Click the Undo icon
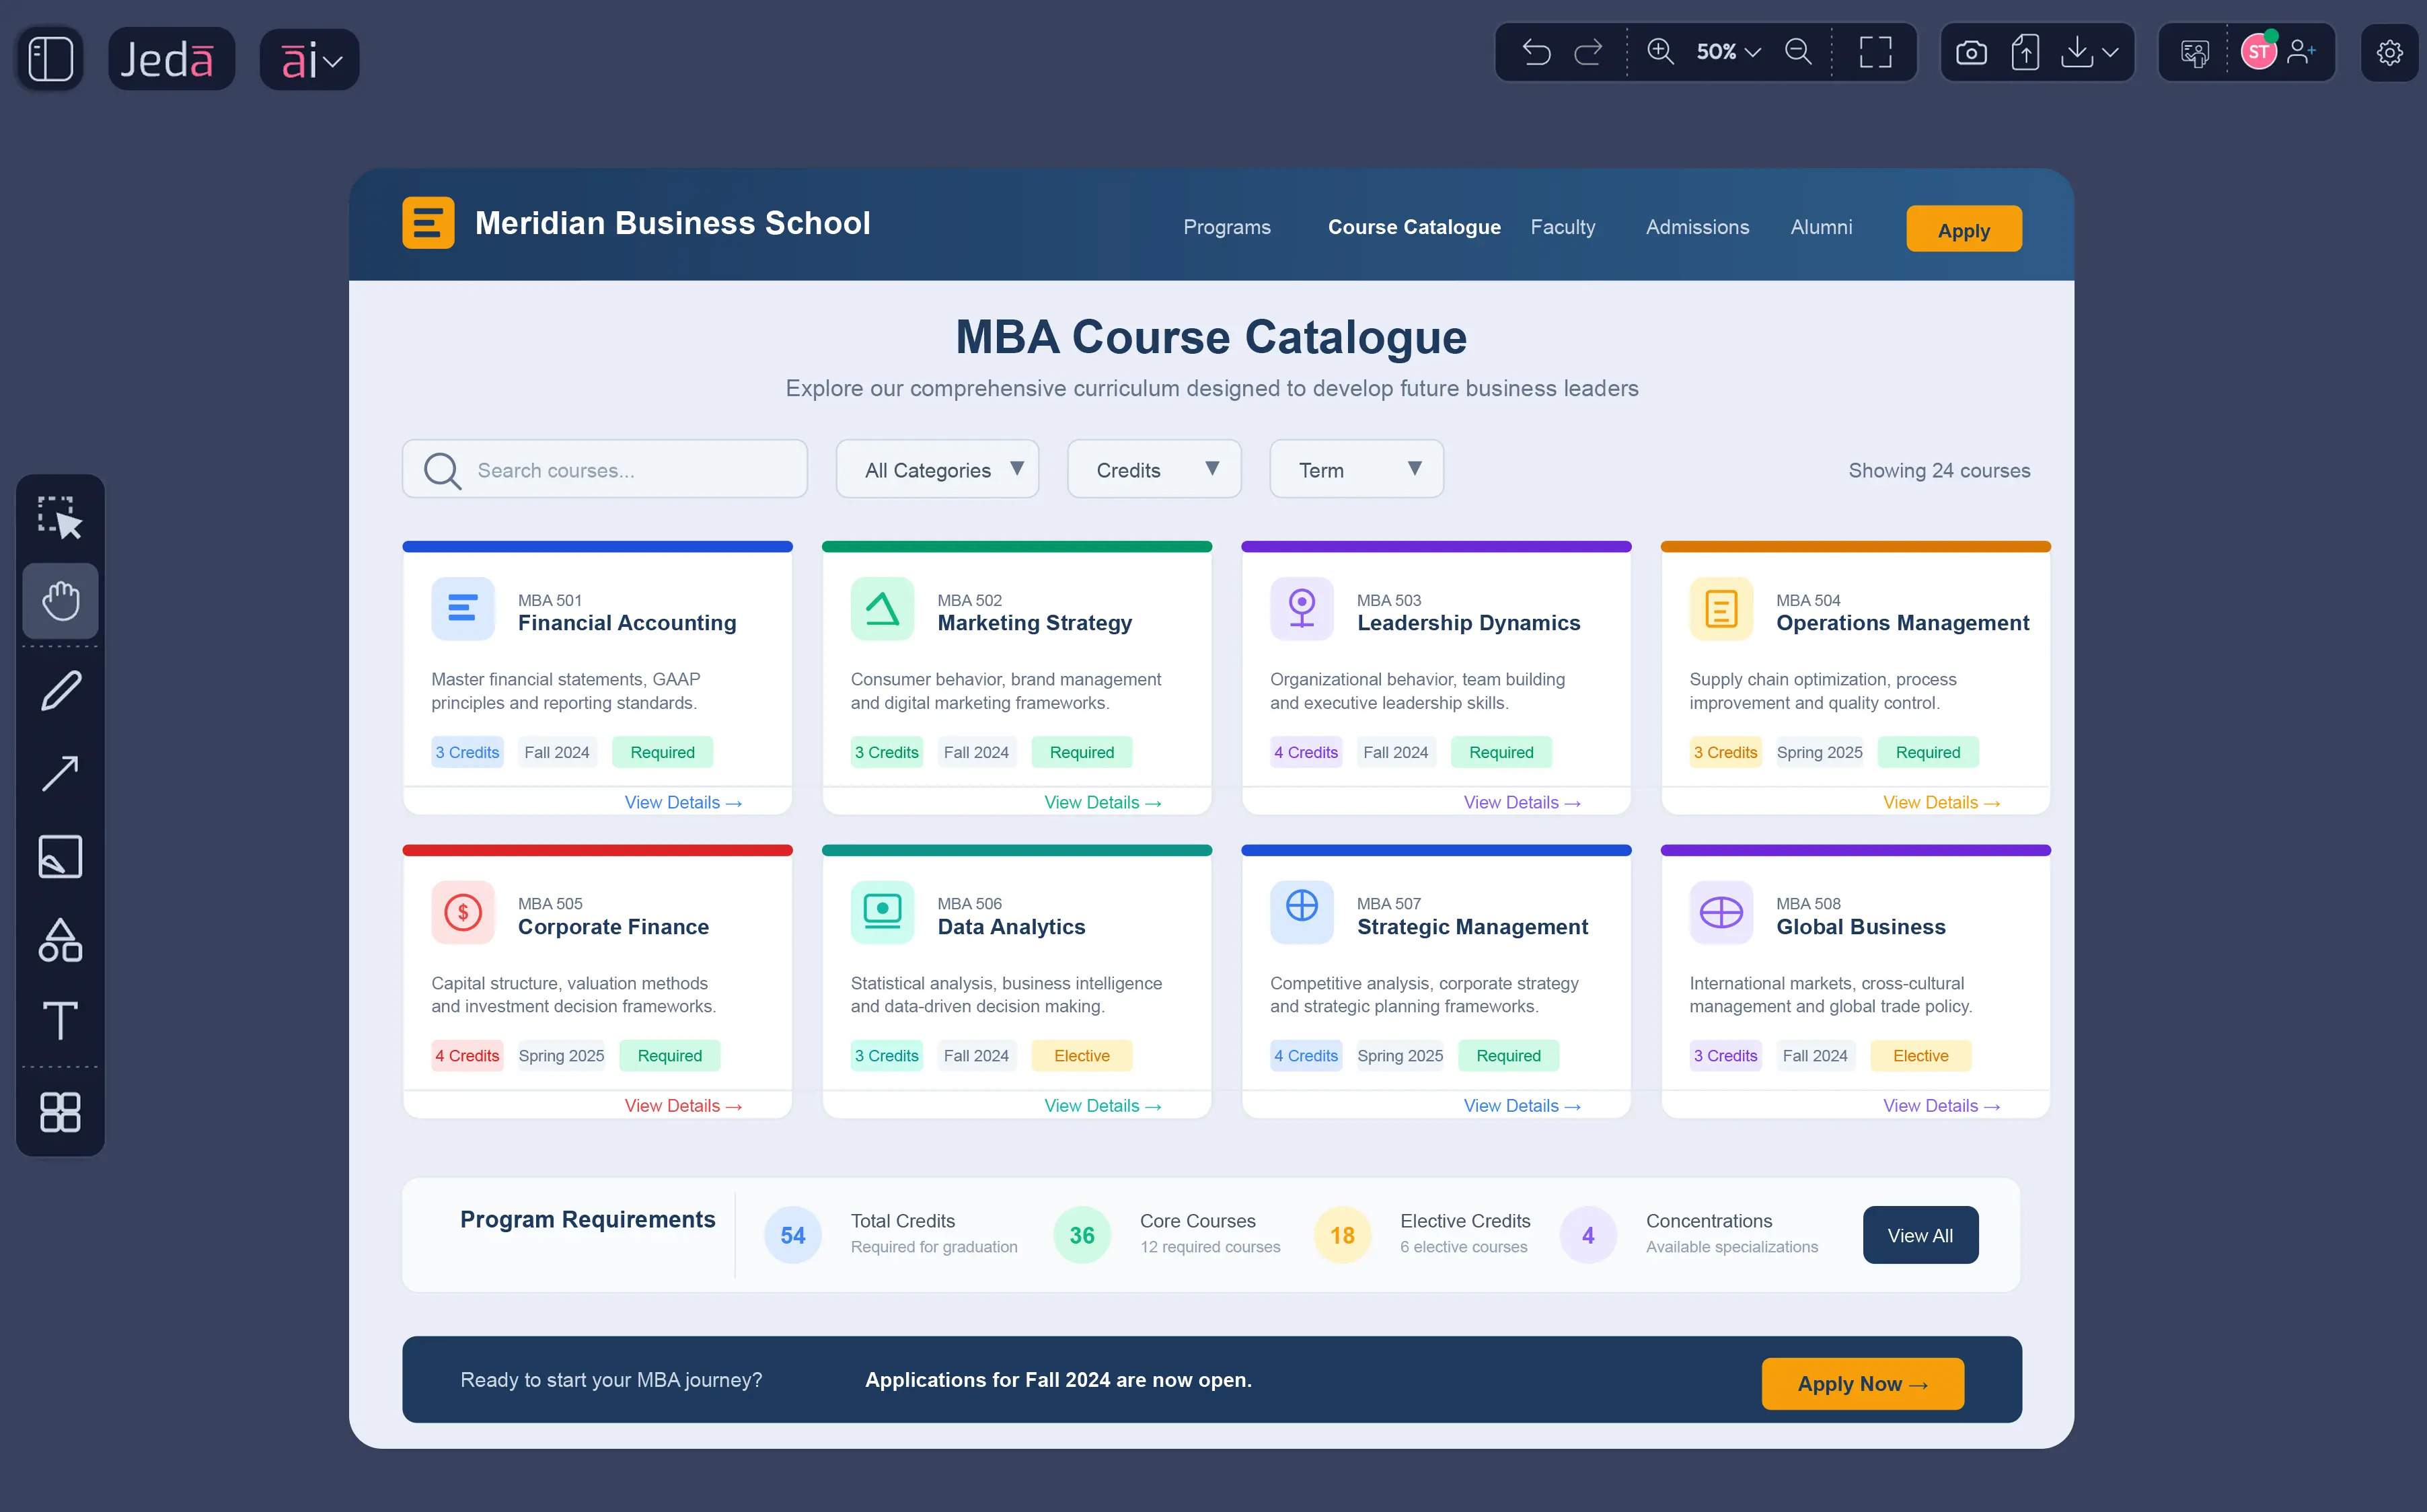Image resolution: width=2427 pixels, height=1512 pixels. pyautogui.click(x=1537, y=52)
